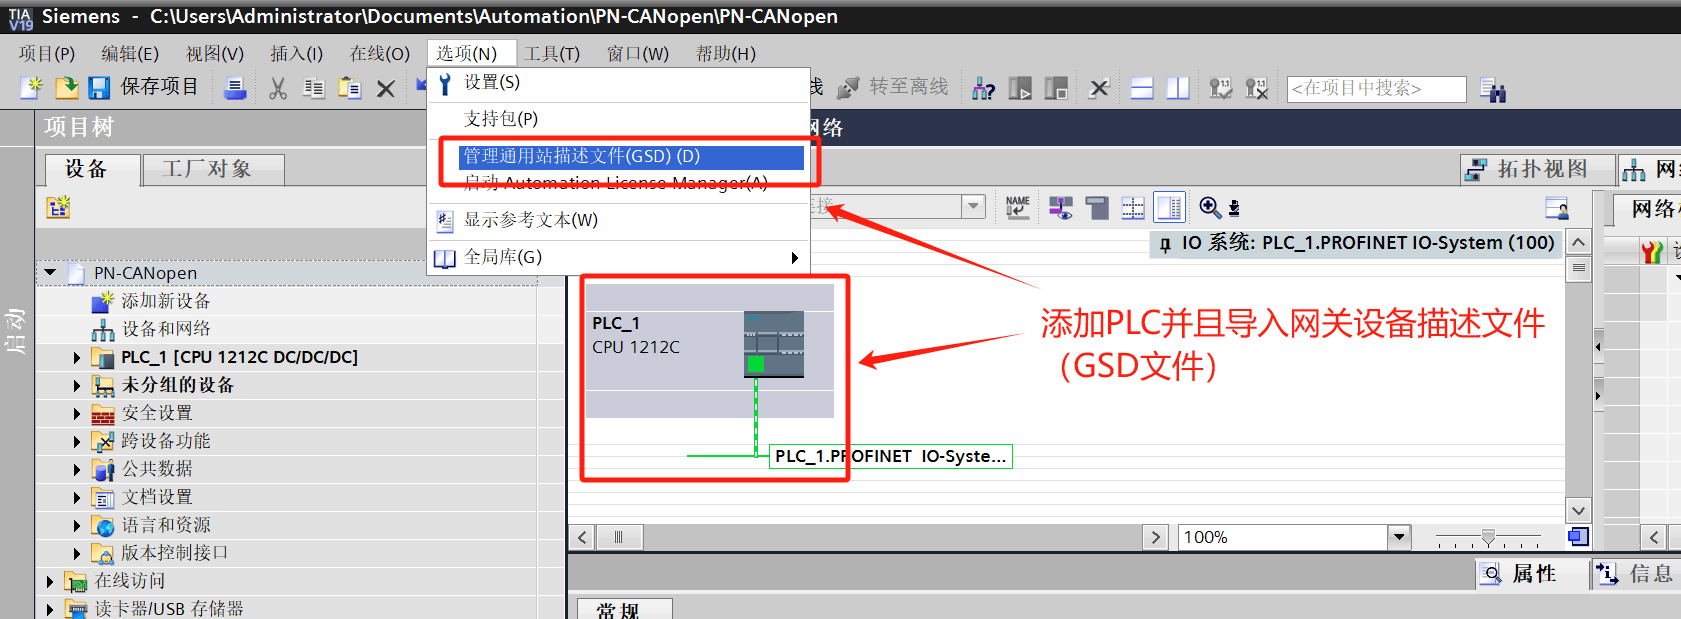Click the 转至离线 go offline button
This screenshot has height=619, width=1681.
click(x=892, y=87)
